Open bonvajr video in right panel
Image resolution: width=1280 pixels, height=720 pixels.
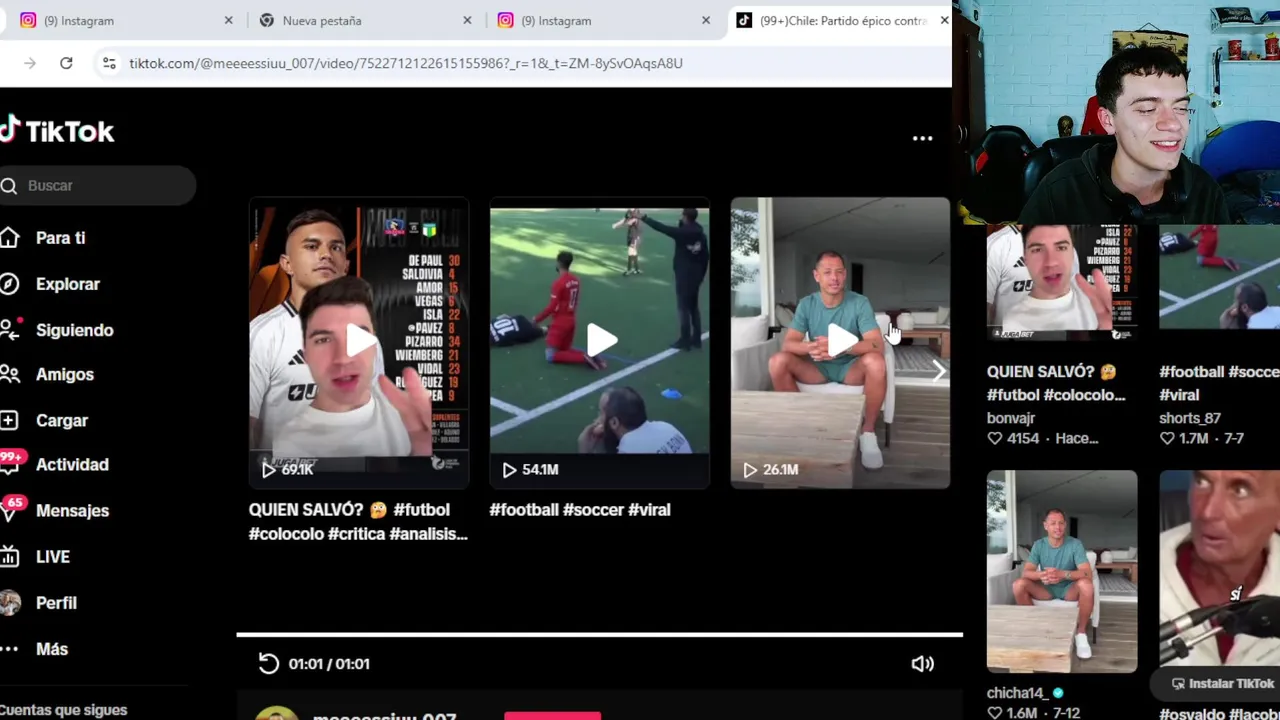click(1062, 284)
